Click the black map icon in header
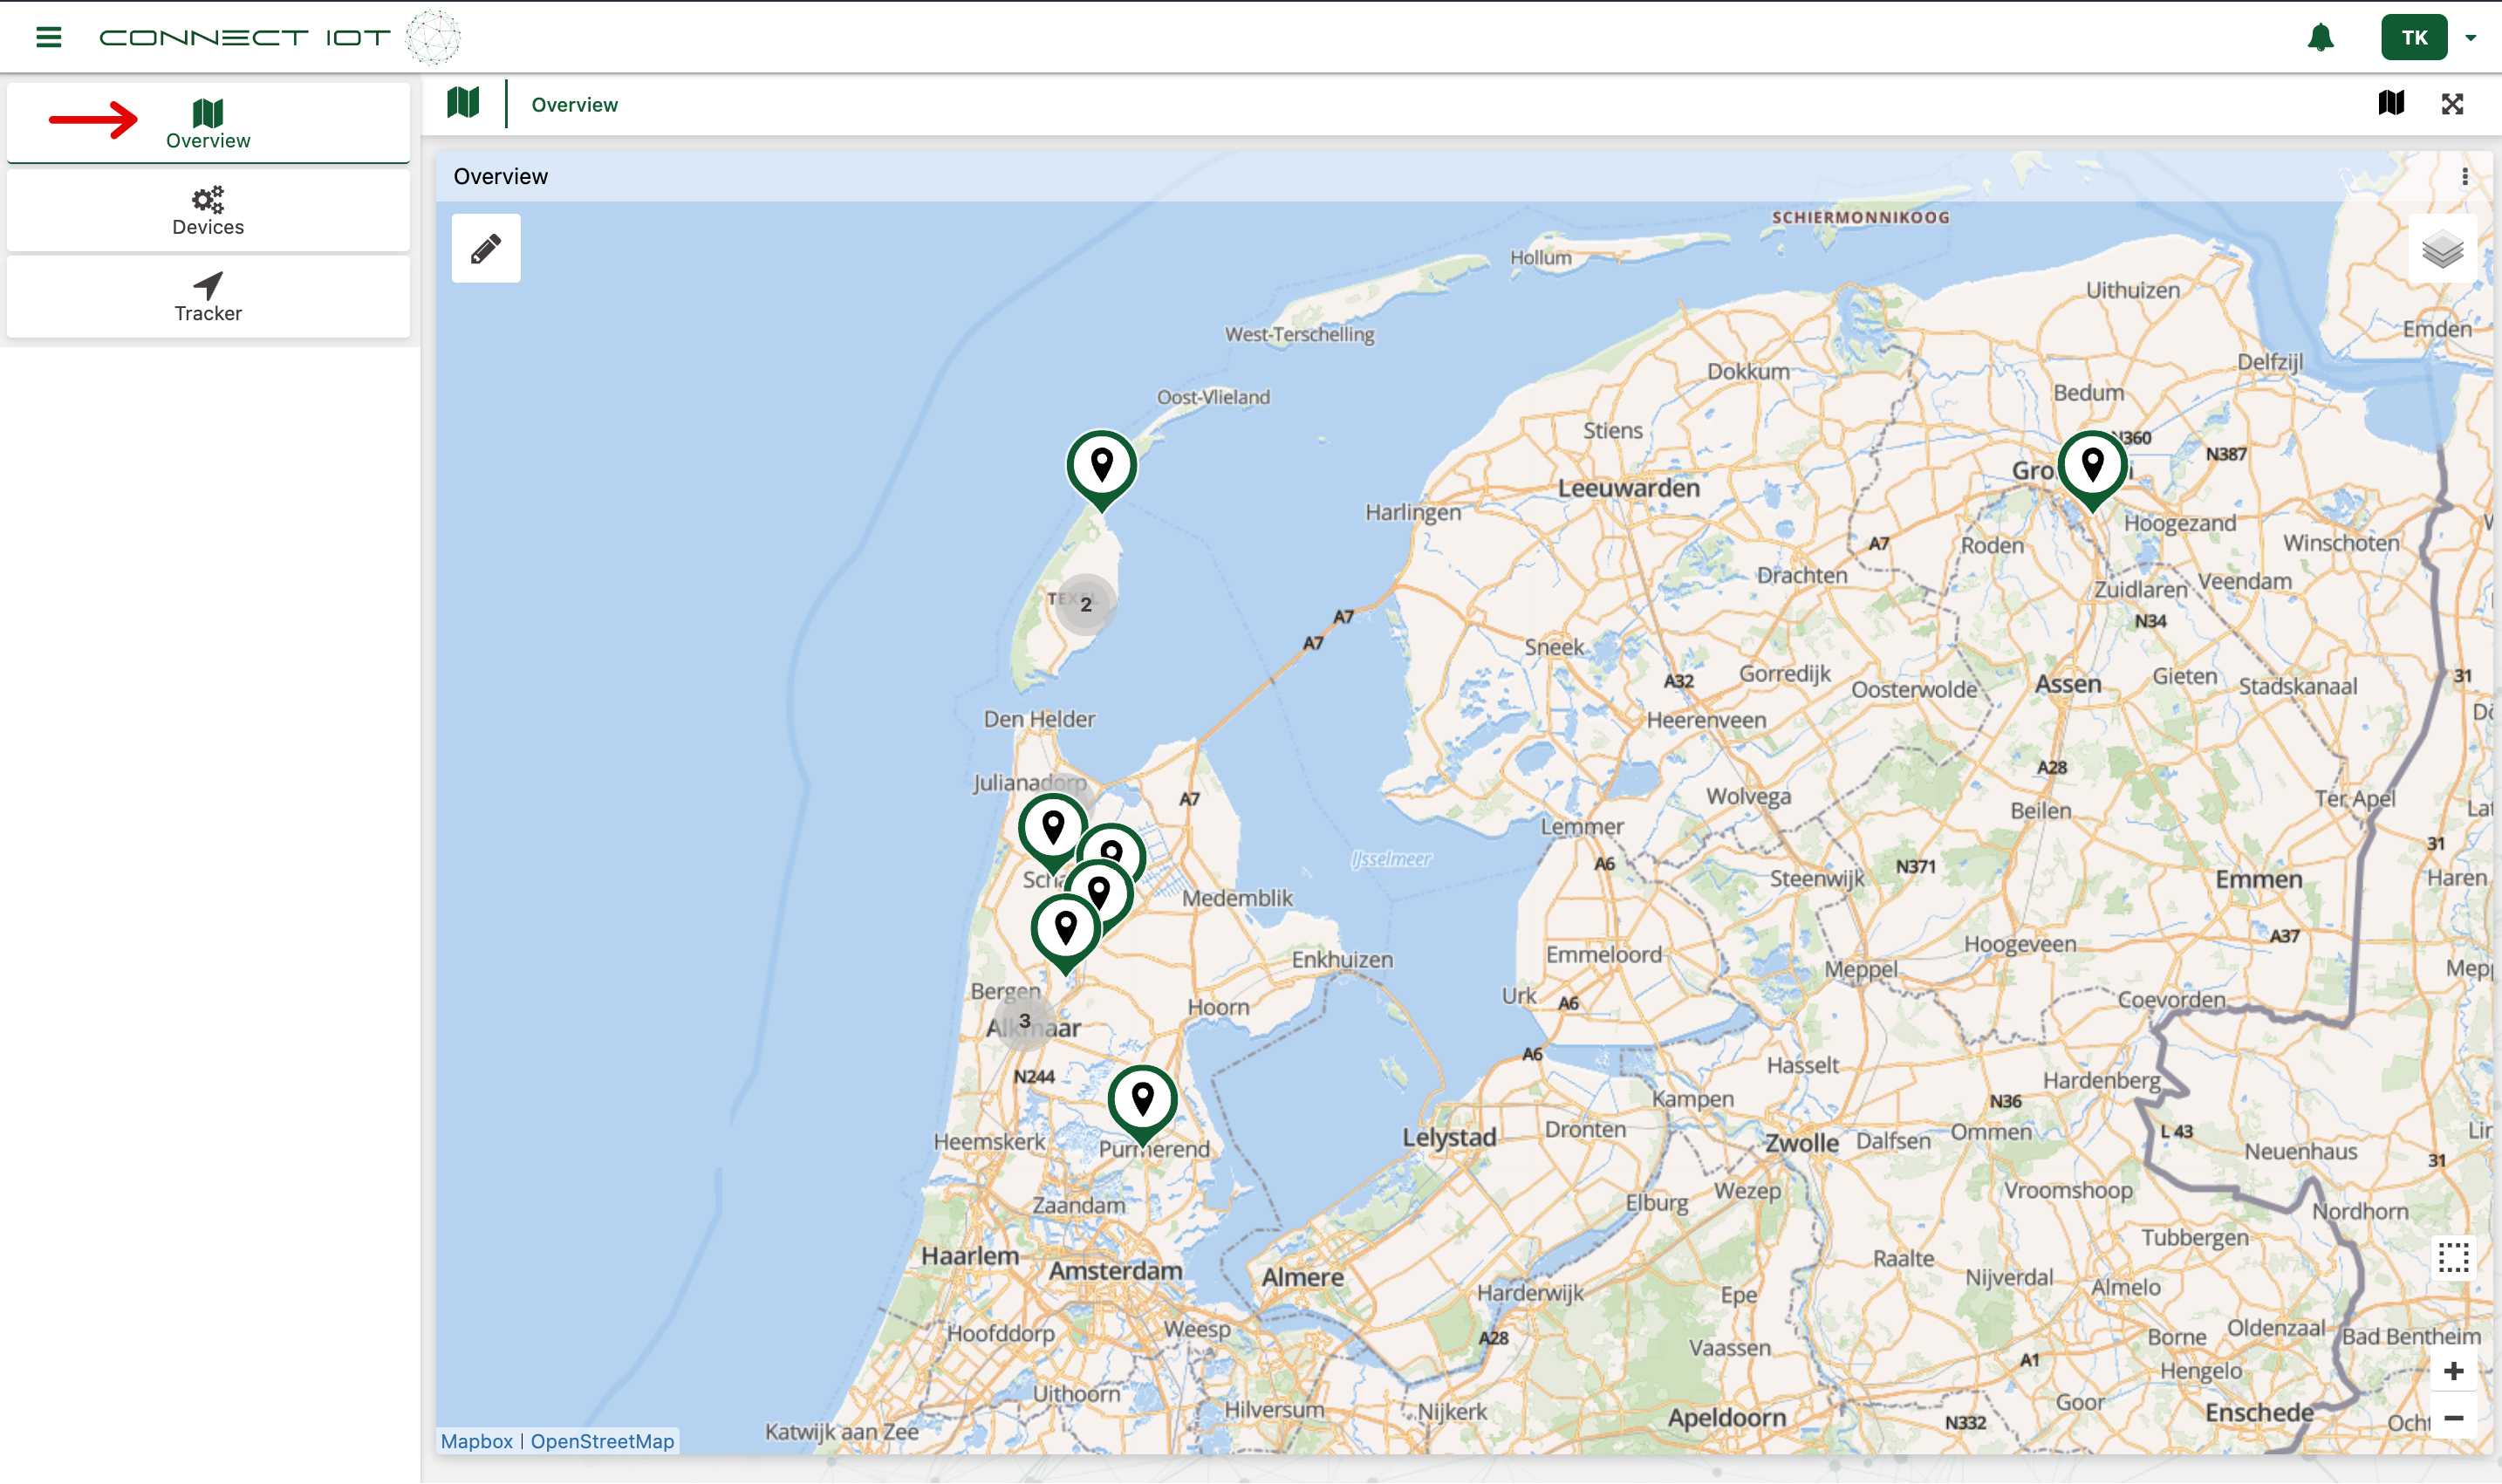The width and height of the screenshot is (2502, 1484). click(x=2391, y=103)
